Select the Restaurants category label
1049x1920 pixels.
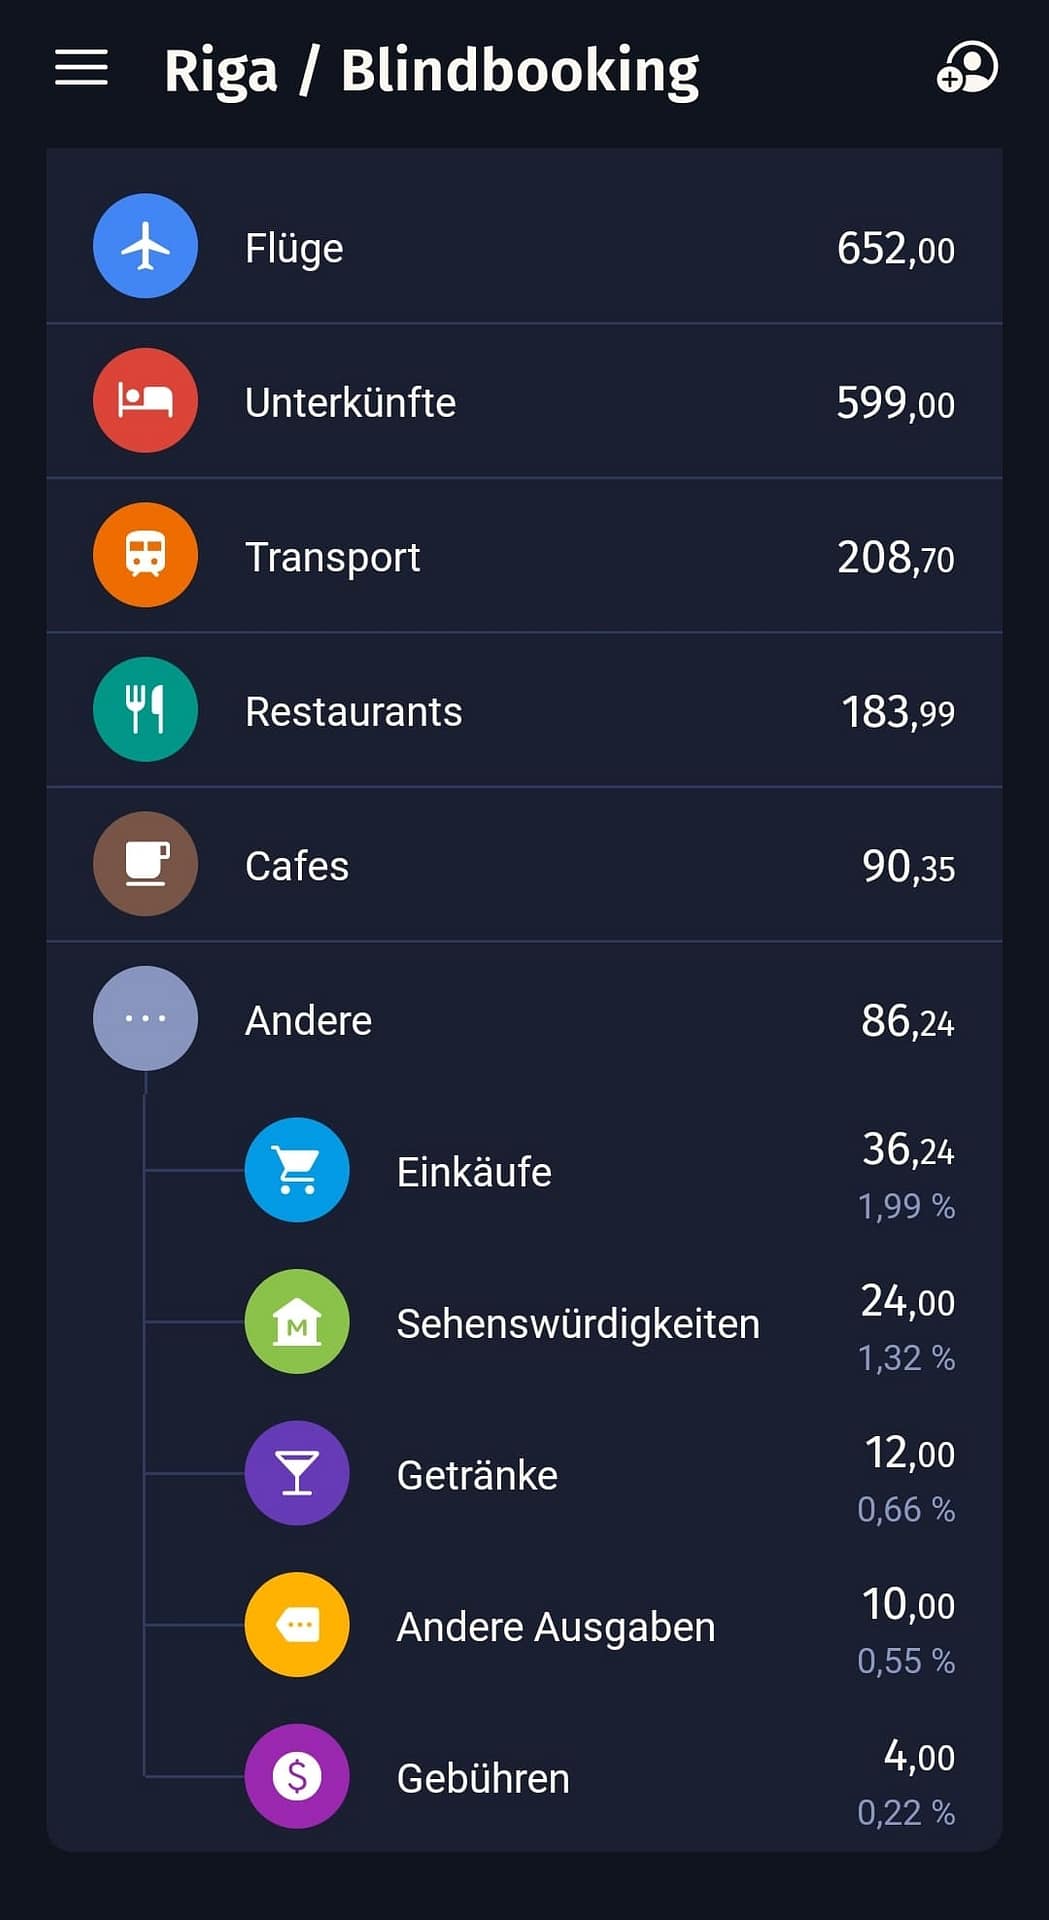tap(353, 712)
